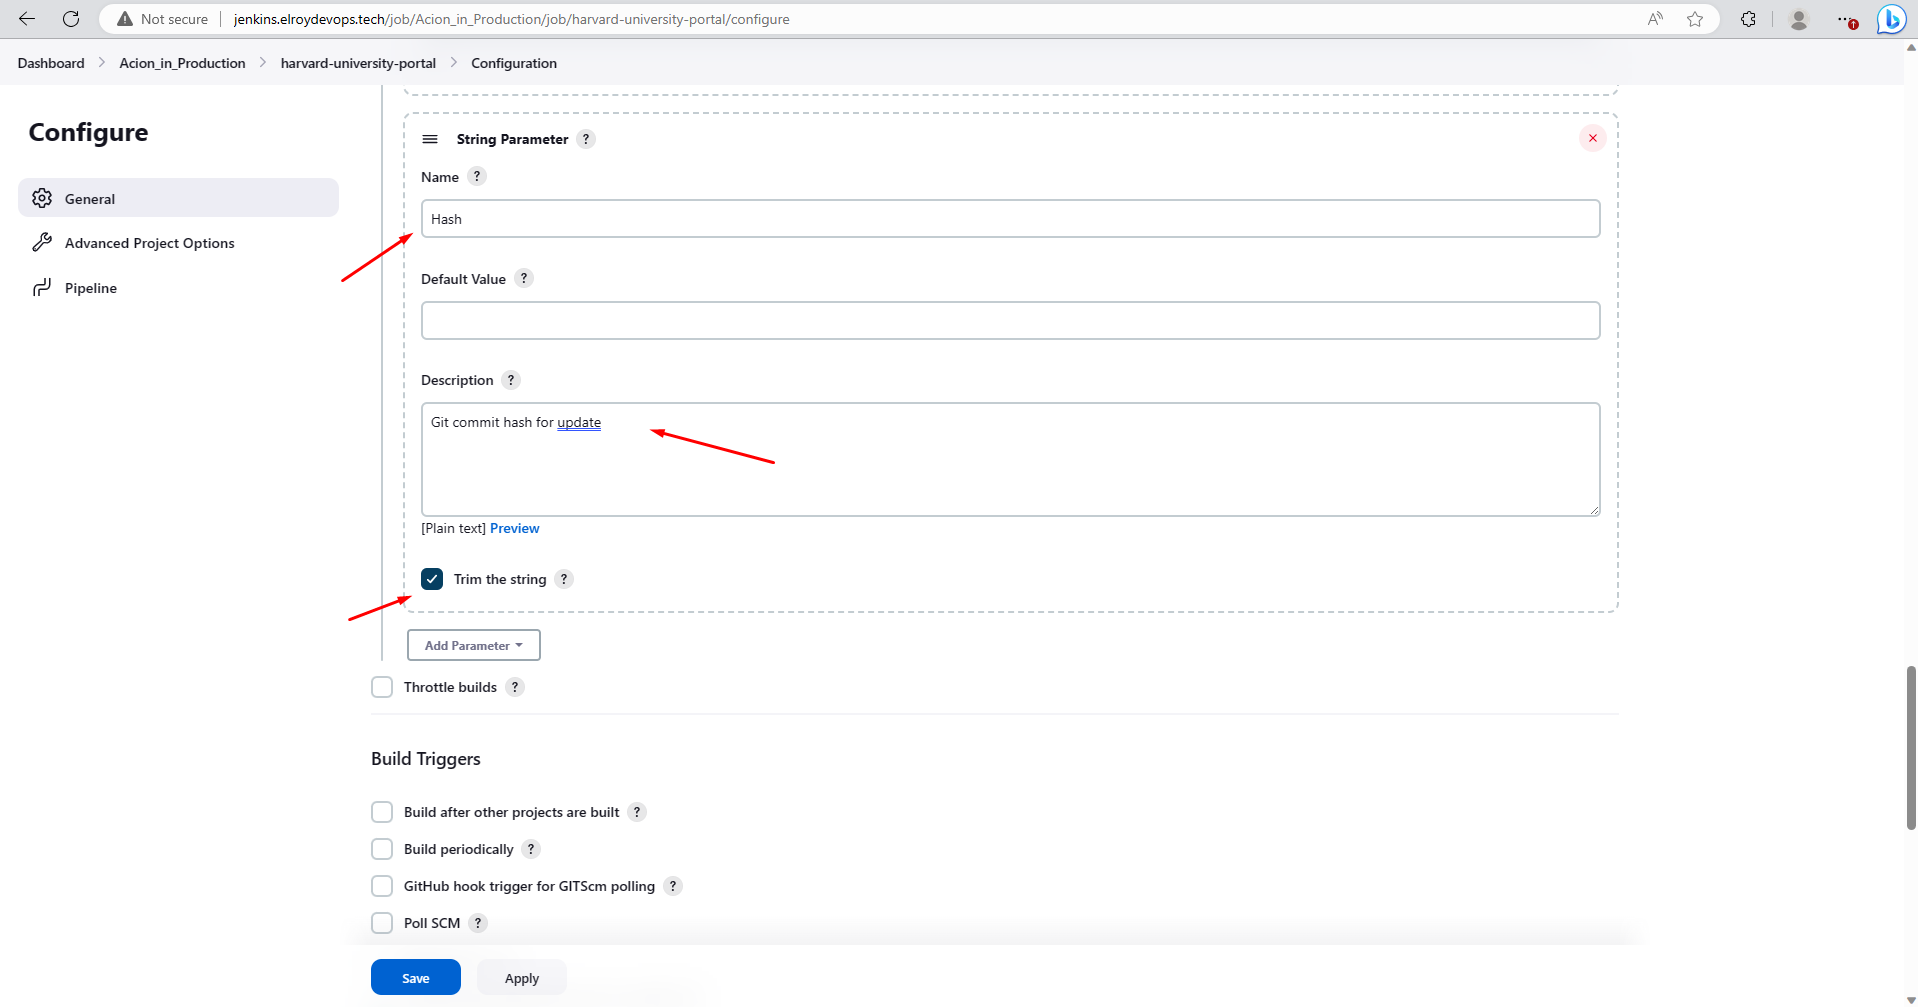The height and width of the screenshot is (1007, 1918).
Task: Click the browser address bar URL
Action: point(511,19)
